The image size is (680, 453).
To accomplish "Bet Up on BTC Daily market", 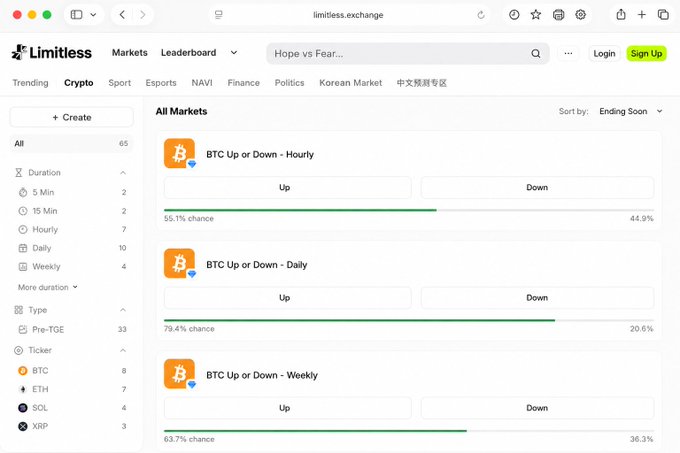I will tap(288, 298).
